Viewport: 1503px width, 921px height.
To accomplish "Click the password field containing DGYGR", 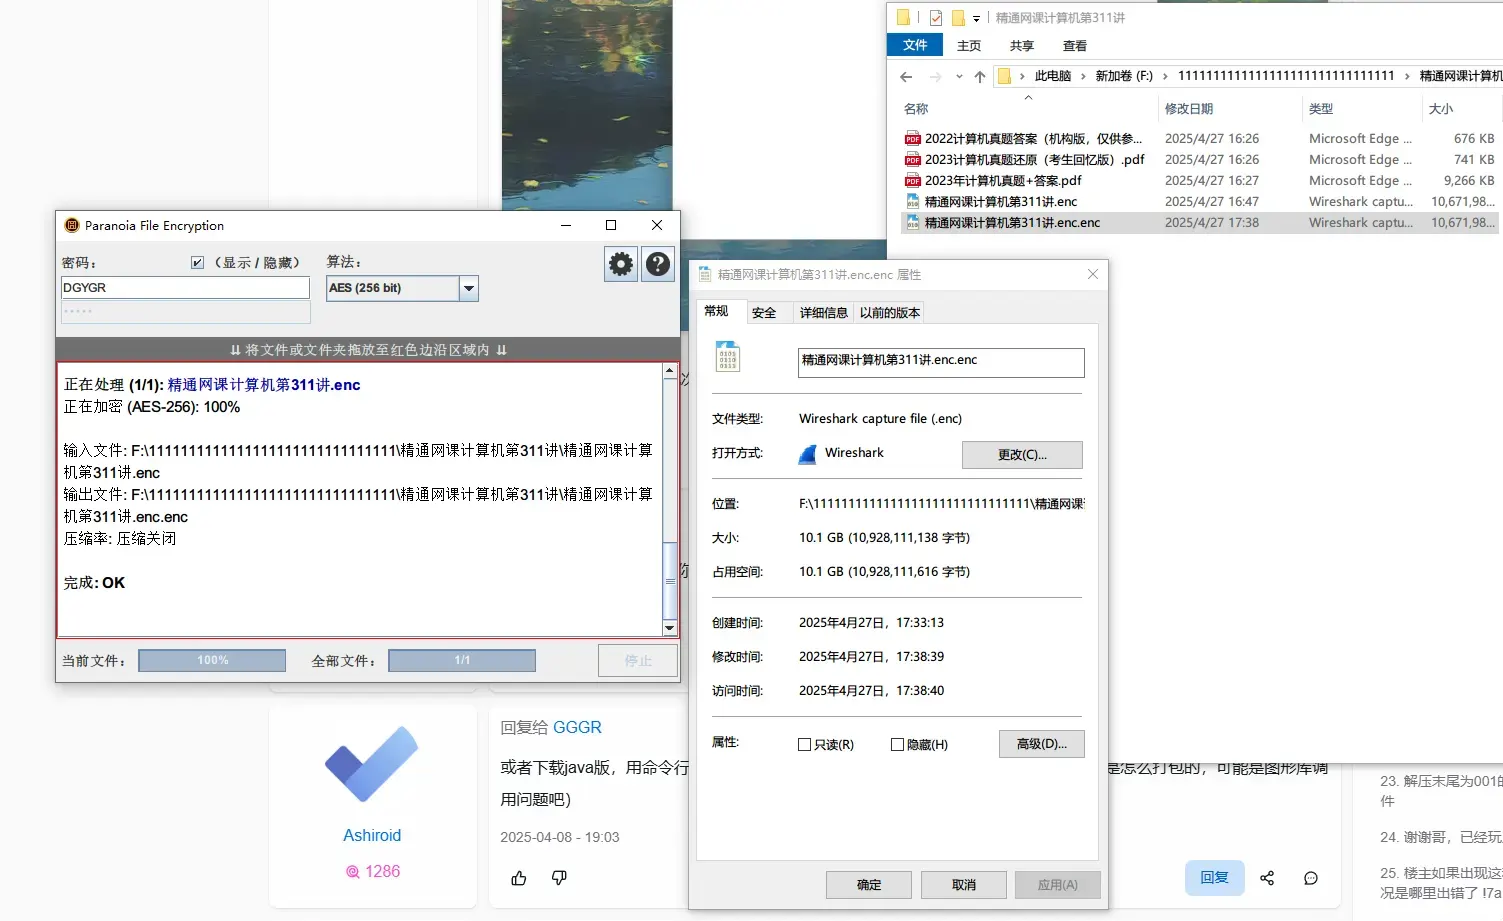I will [185, 288].
